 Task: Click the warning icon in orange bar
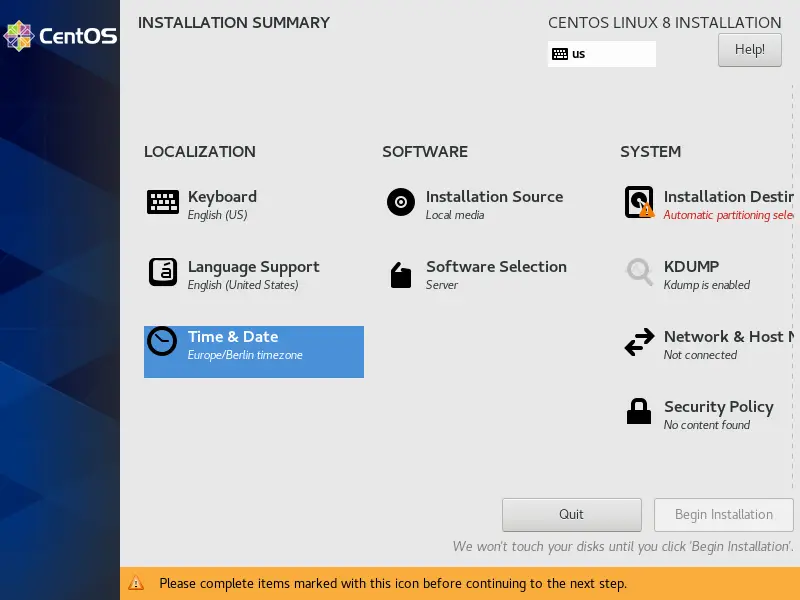(136, 583)
